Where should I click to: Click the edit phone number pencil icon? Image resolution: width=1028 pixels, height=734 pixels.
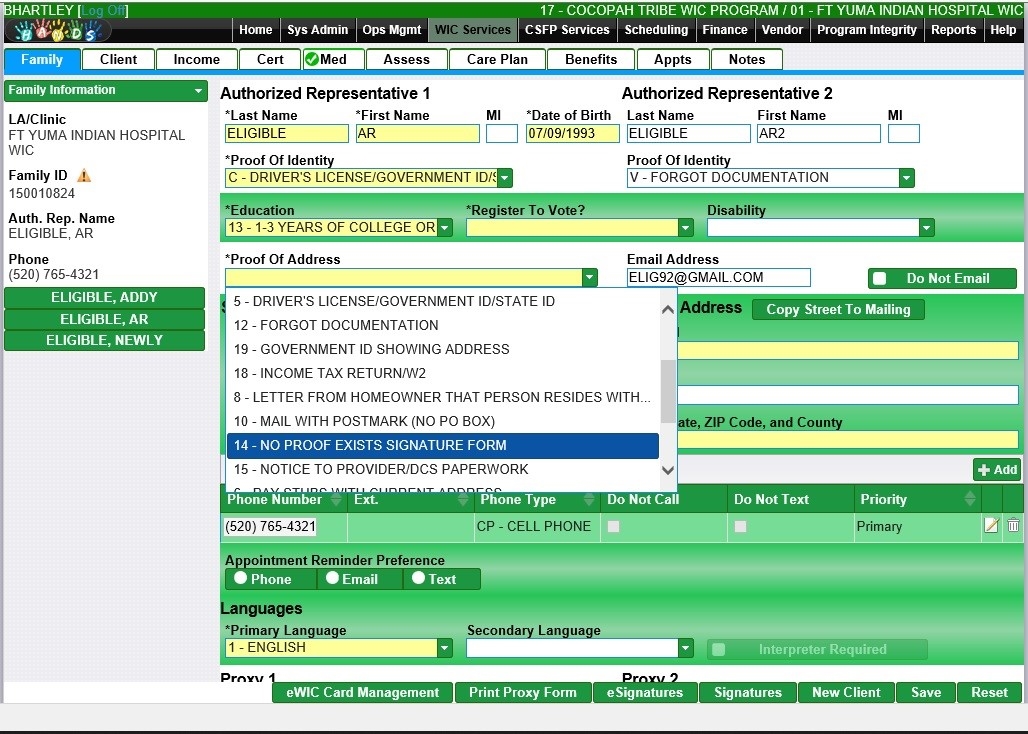[991, 526]
